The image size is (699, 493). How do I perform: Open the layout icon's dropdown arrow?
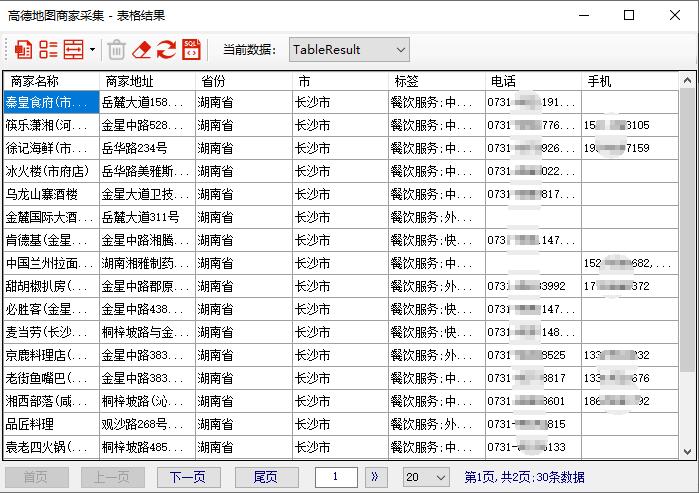tap(92, 49)
